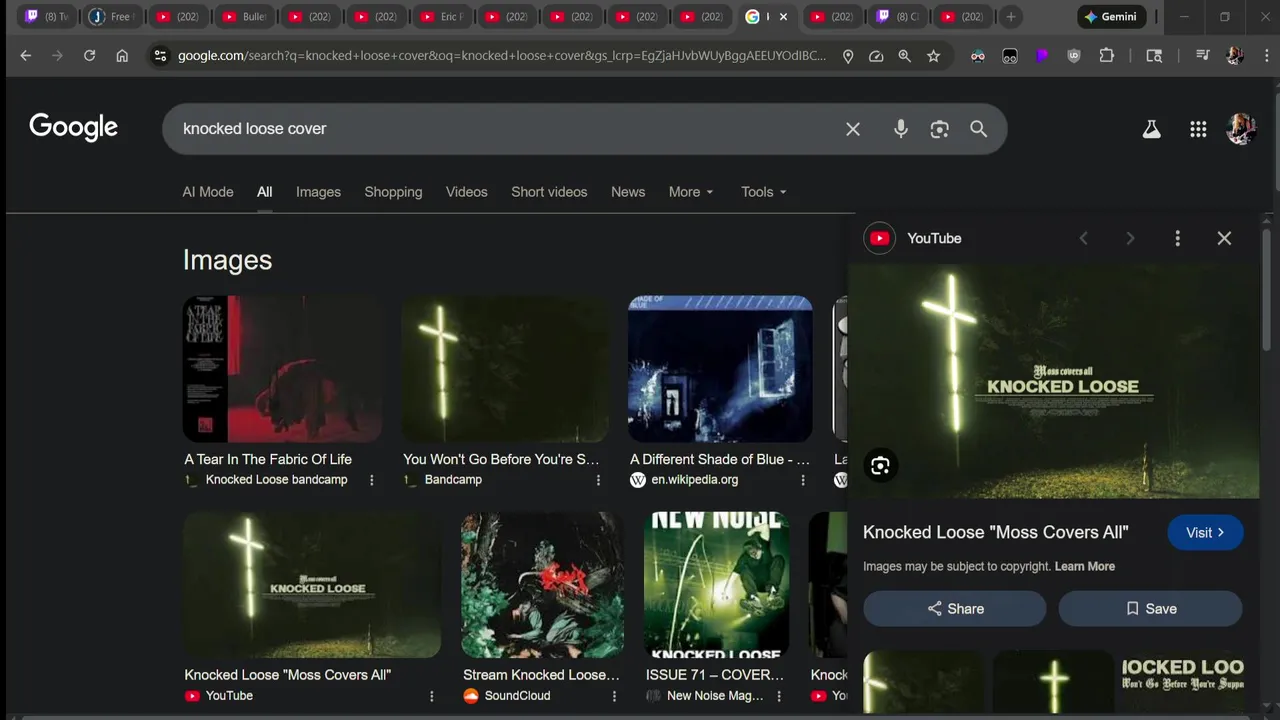Open A Tear In The Fabric Of Life thumbnail

point(282,369)
